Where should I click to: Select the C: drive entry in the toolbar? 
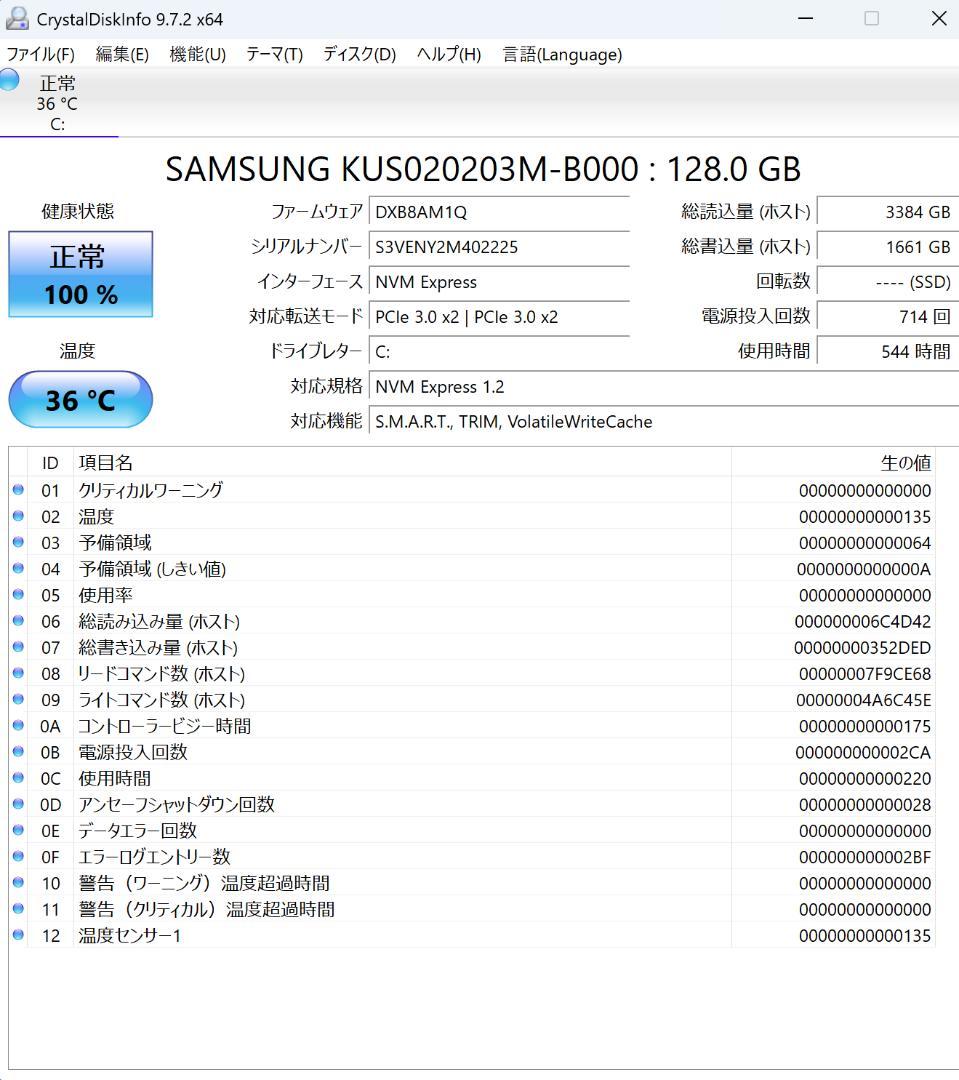point(58,103)
